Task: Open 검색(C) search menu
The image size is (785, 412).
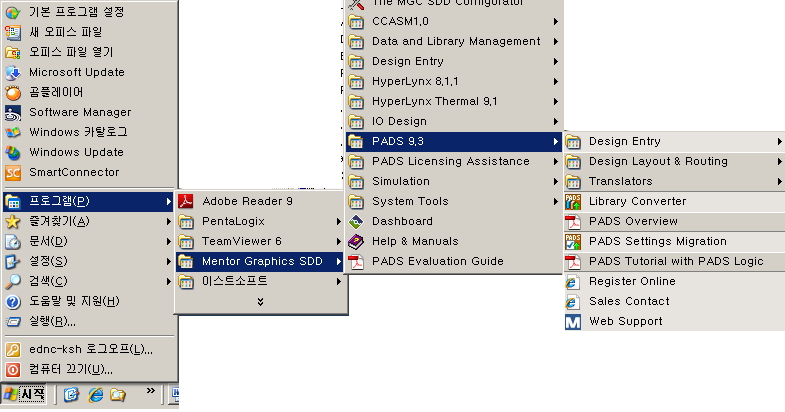Action: click(90, 281)
